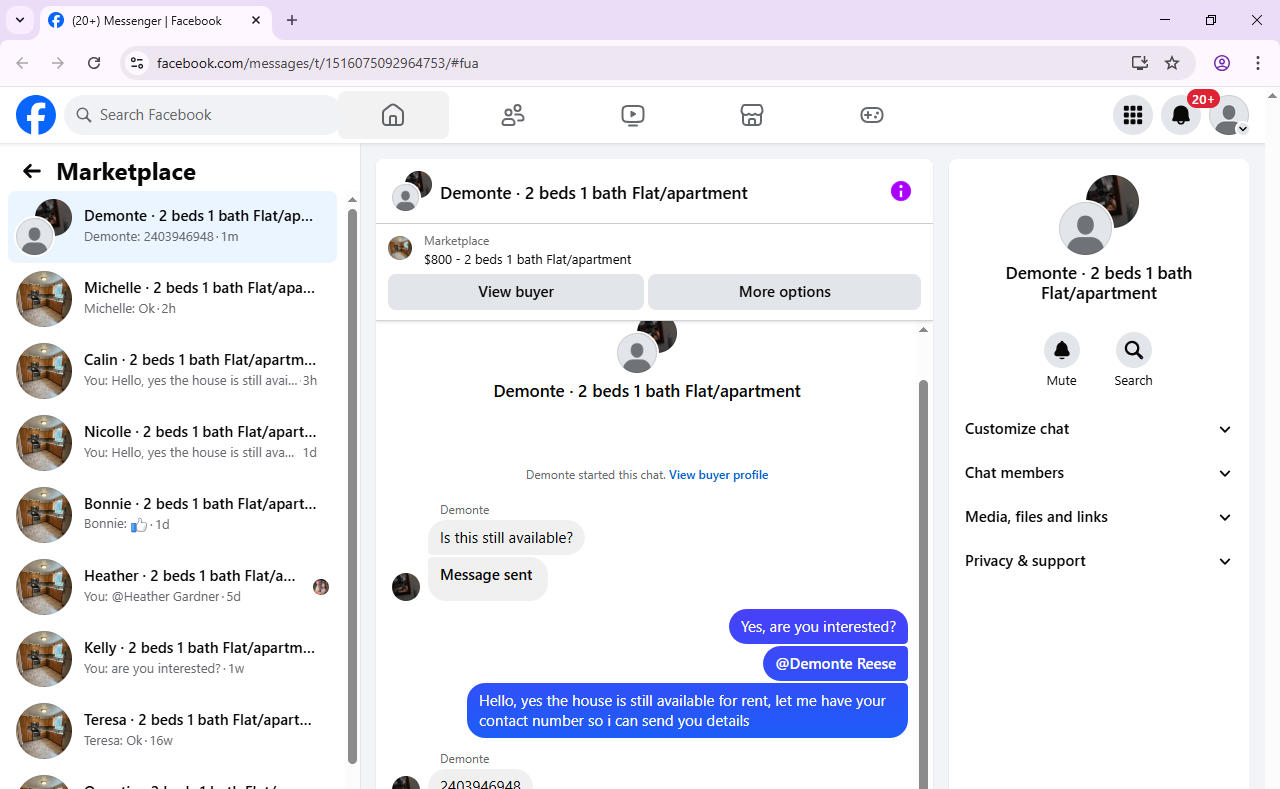This screenshot has width=1280, height=789.
Task: Open Bonnie's conversation in the list
Action: point(173,515)
